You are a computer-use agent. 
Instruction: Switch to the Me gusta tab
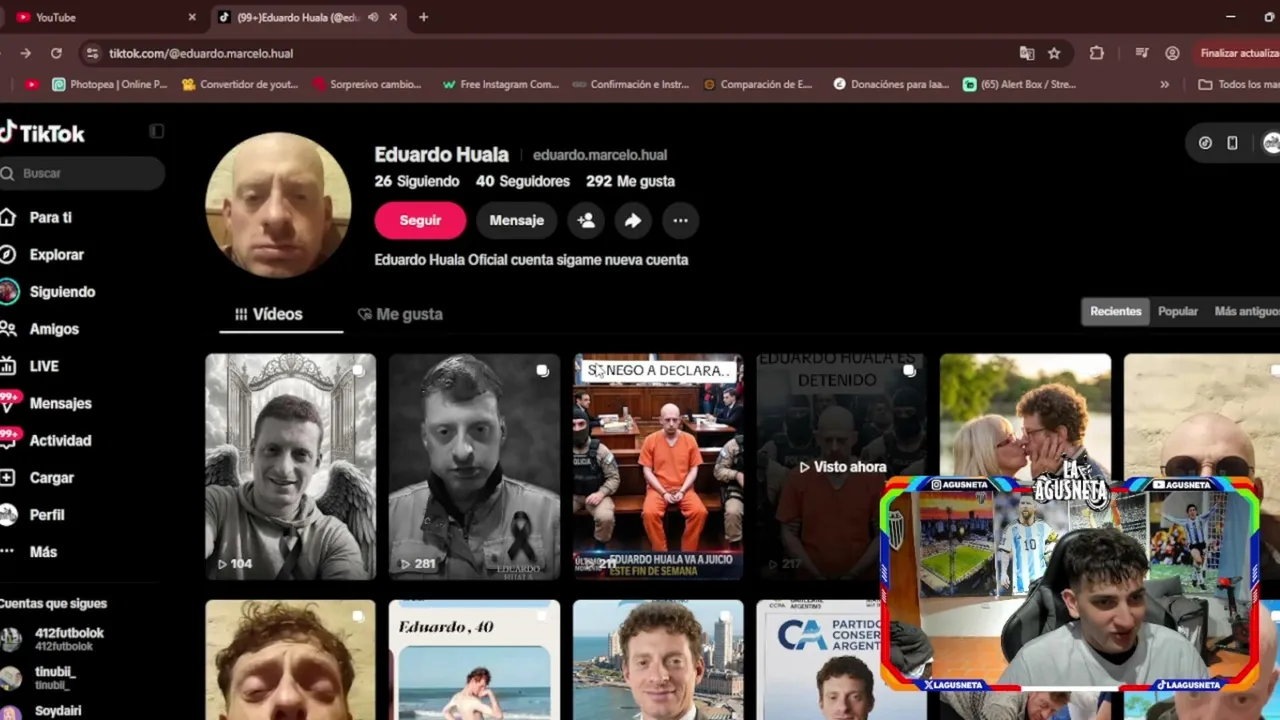tap(400, 314)
